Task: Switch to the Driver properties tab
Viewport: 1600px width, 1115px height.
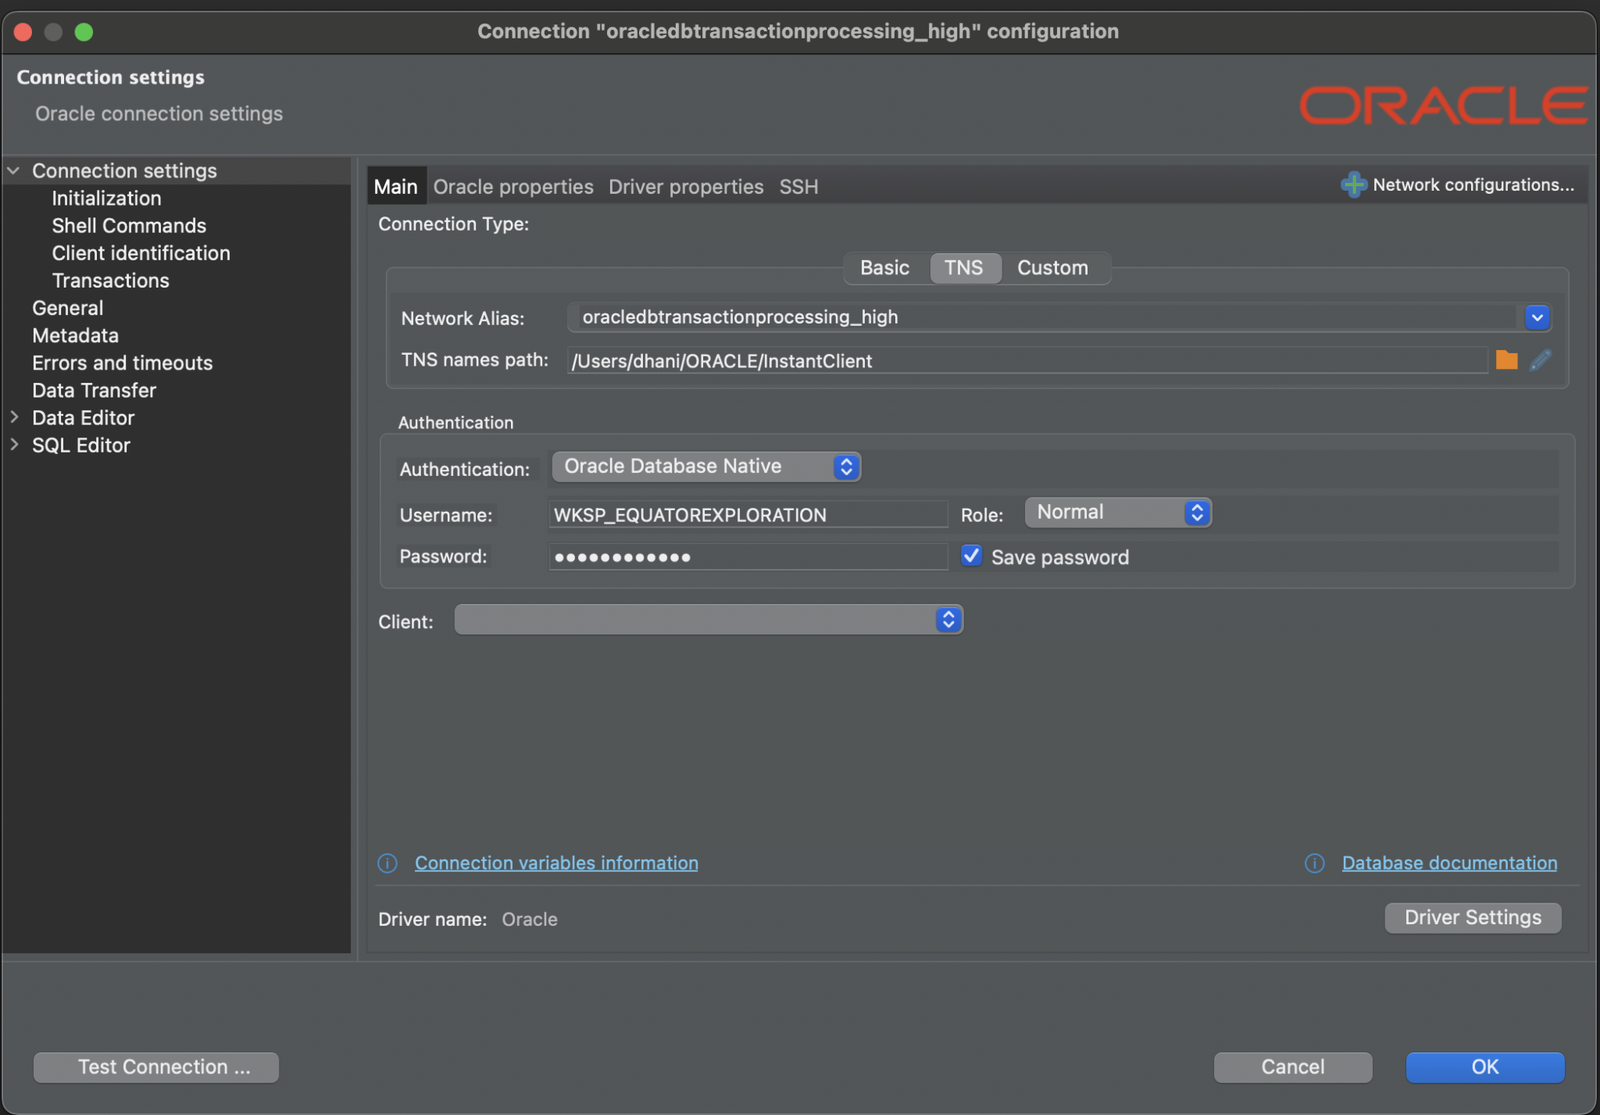Action: pyautogui.click(x=686, y=187)
